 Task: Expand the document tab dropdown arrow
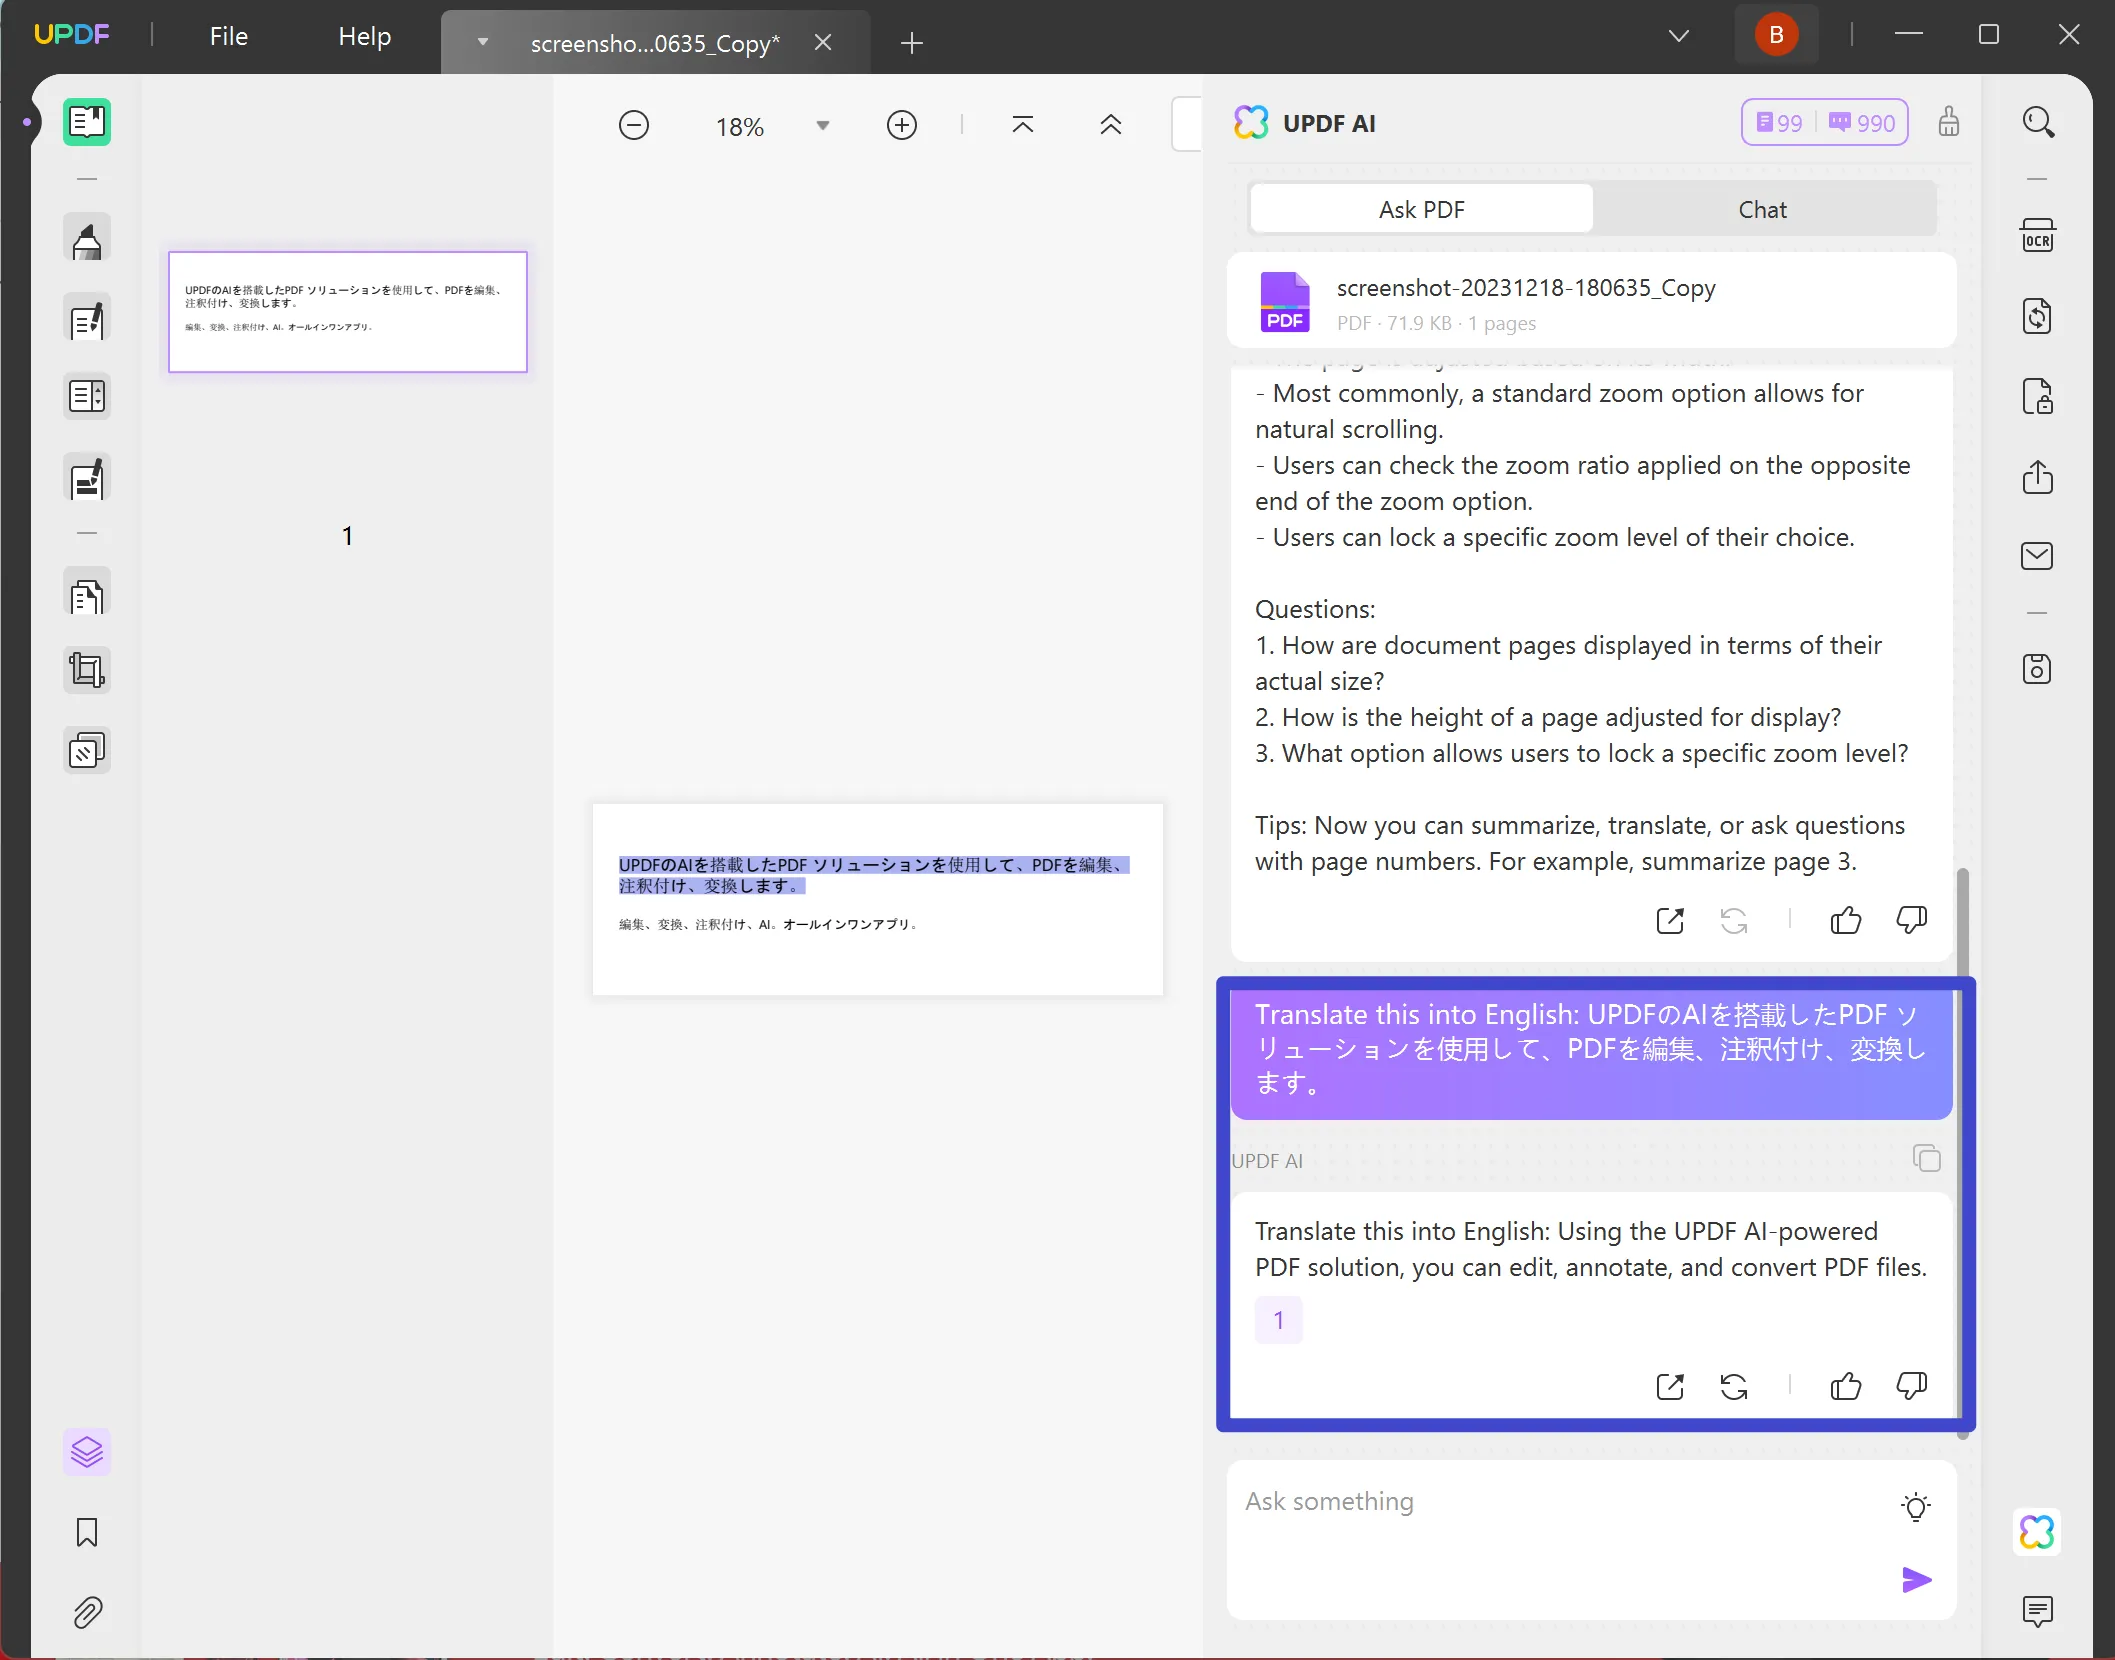point(483,42)
